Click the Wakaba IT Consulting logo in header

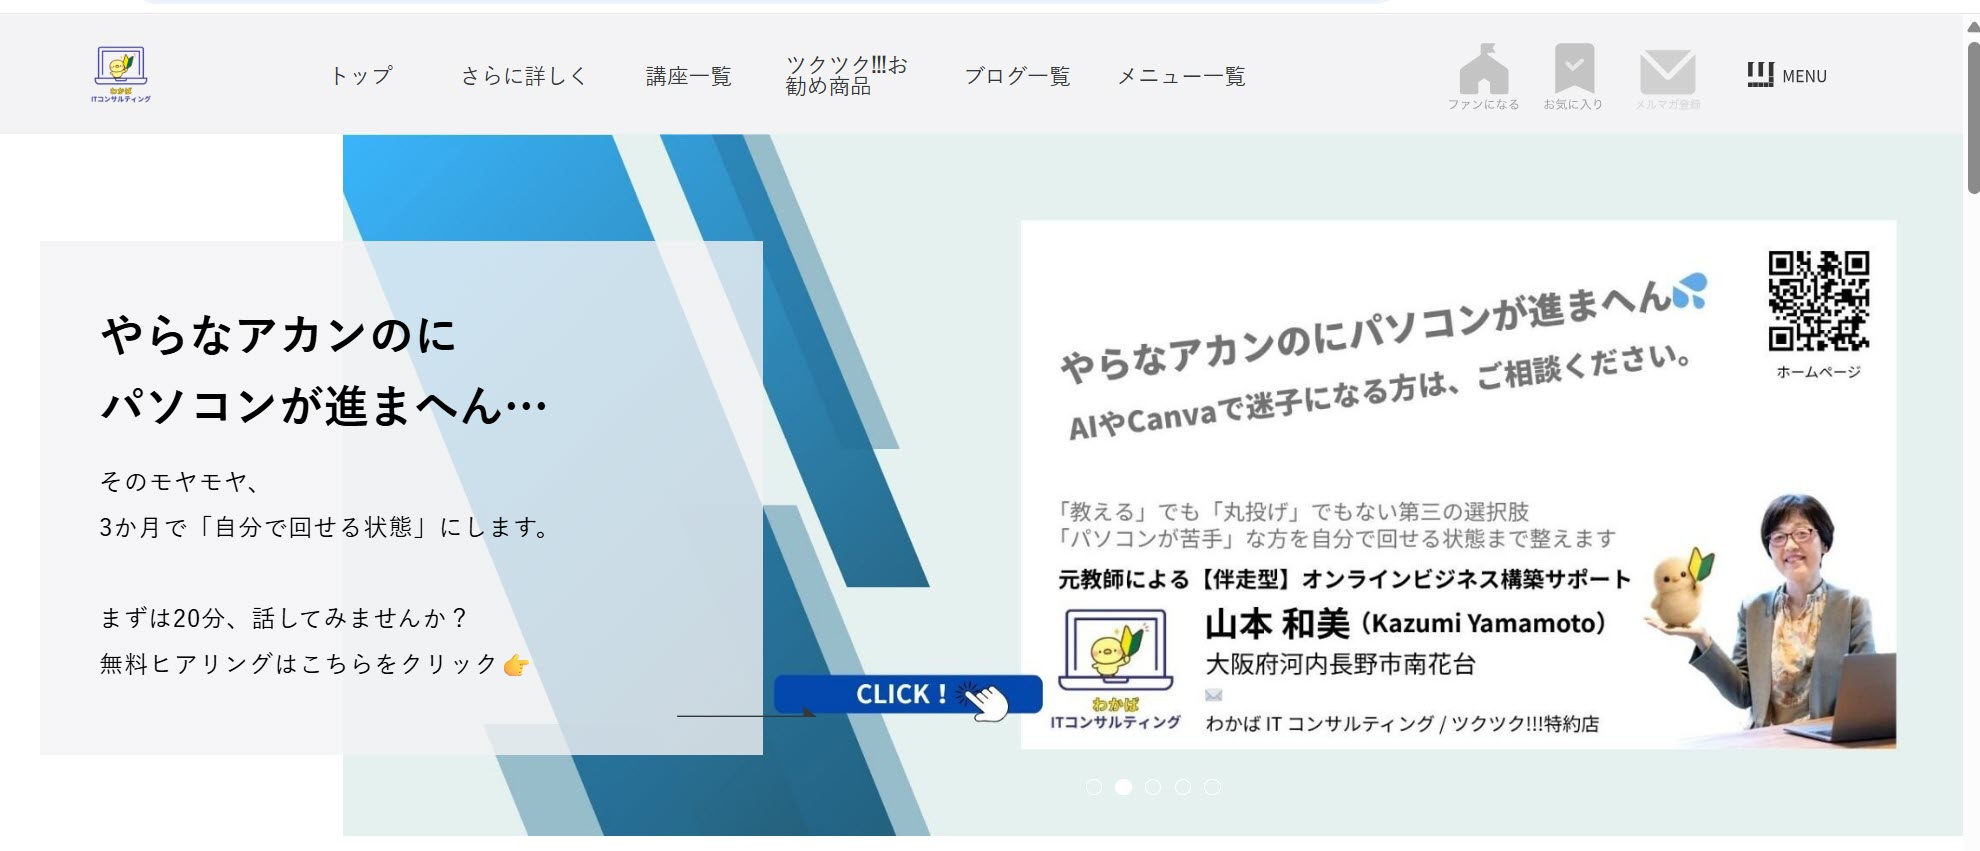coord(121,75)
